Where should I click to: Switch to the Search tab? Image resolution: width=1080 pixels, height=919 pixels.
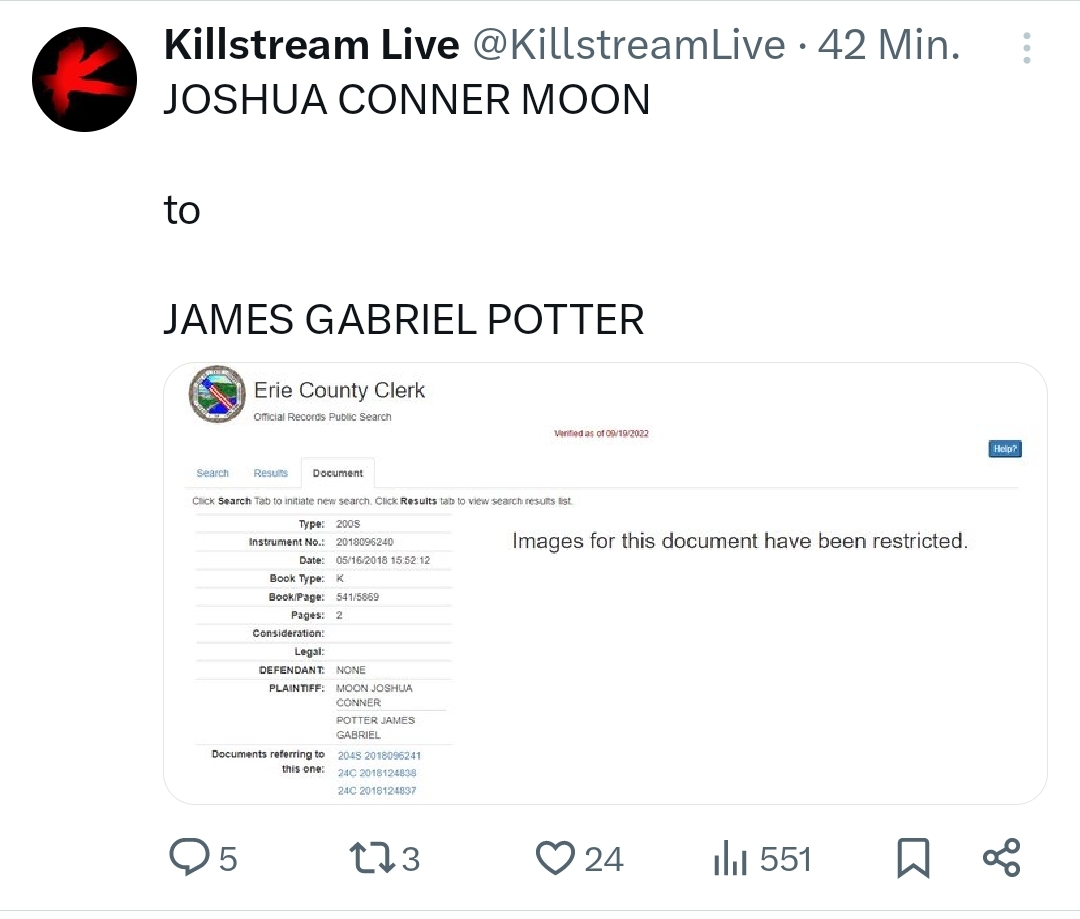click(212, 473)
